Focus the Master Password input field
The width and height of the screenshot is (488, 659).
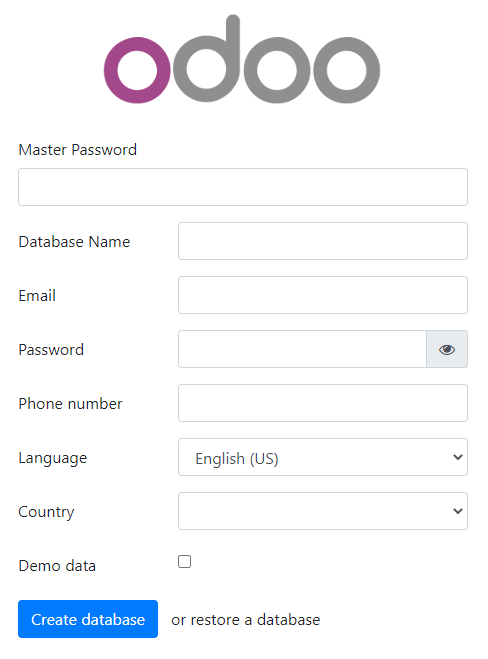[x=243, y=187]
